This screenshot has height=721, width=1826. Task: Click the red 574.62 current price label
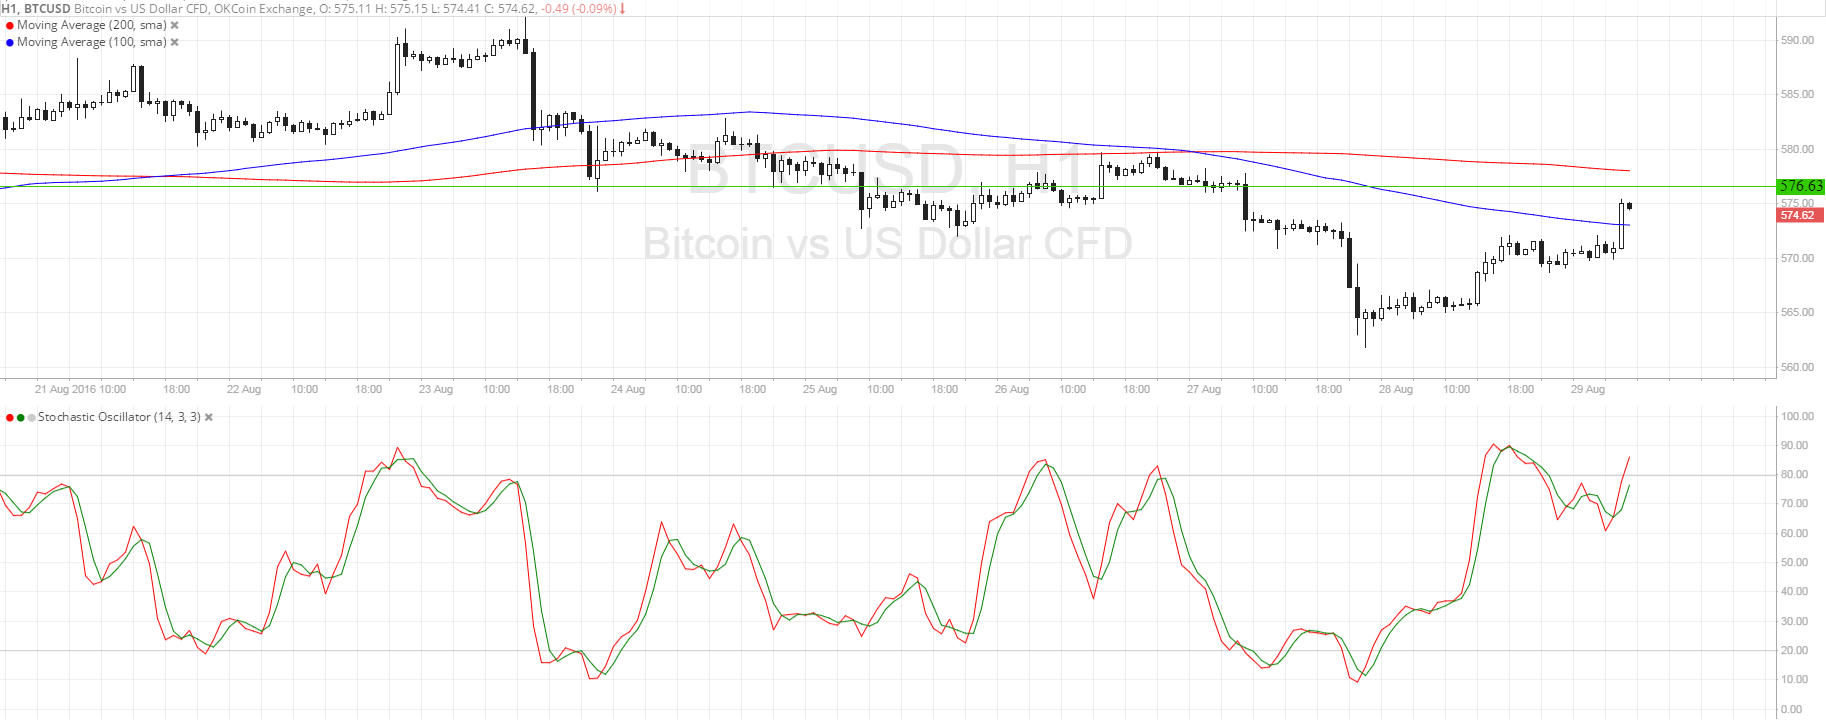(1801, 216)
